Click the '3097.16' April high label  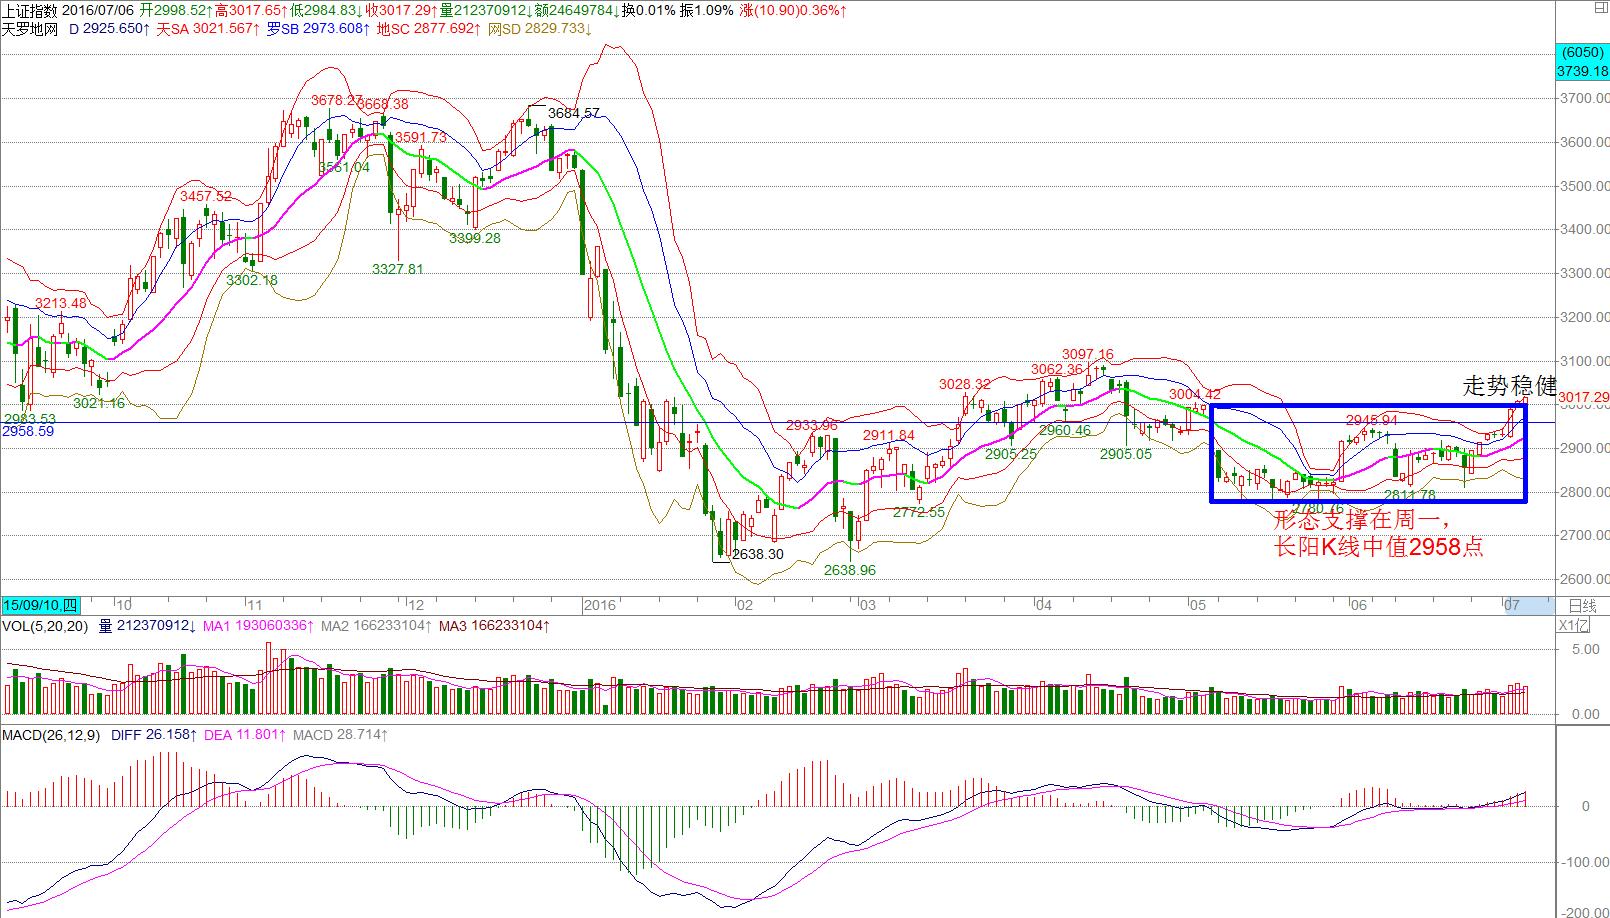[1088, 354]
